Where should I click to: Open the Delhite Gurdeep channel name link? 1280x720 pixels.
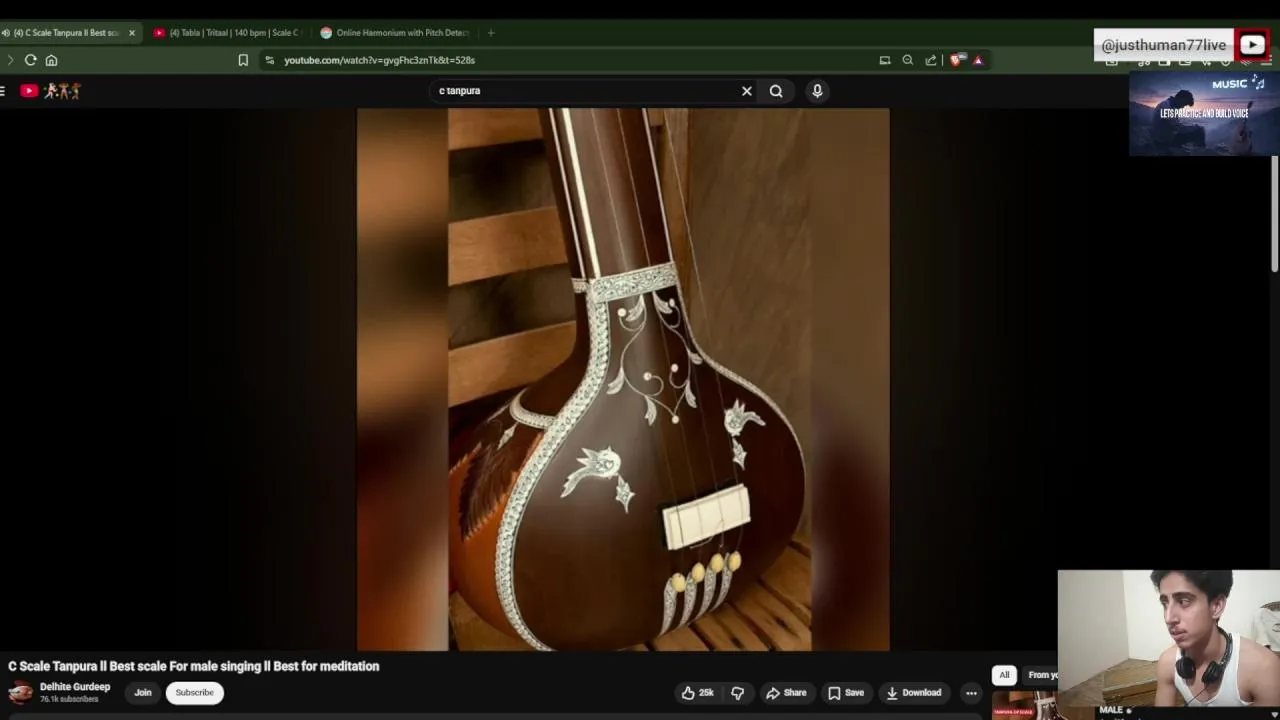click(x=75, y=687)
